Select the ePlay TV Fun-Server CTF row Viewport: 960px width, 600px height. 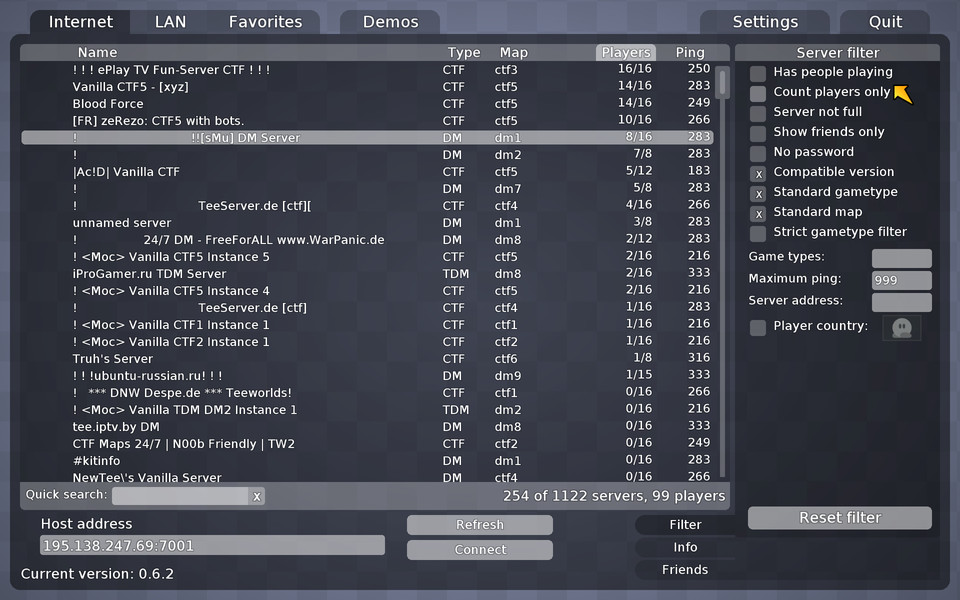tap(367, 70)
